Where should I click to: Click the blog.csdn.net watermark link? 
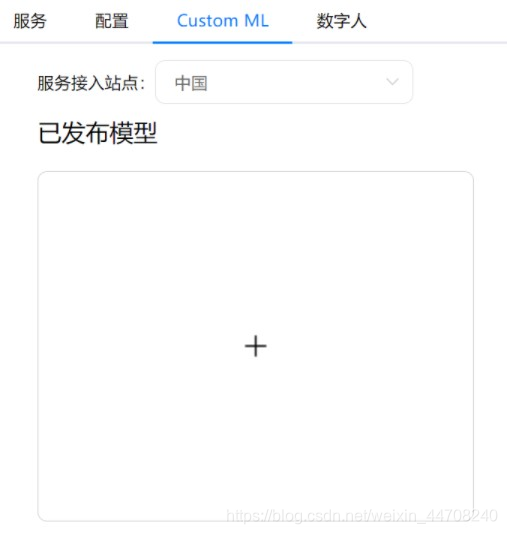[x=362, y=516]
